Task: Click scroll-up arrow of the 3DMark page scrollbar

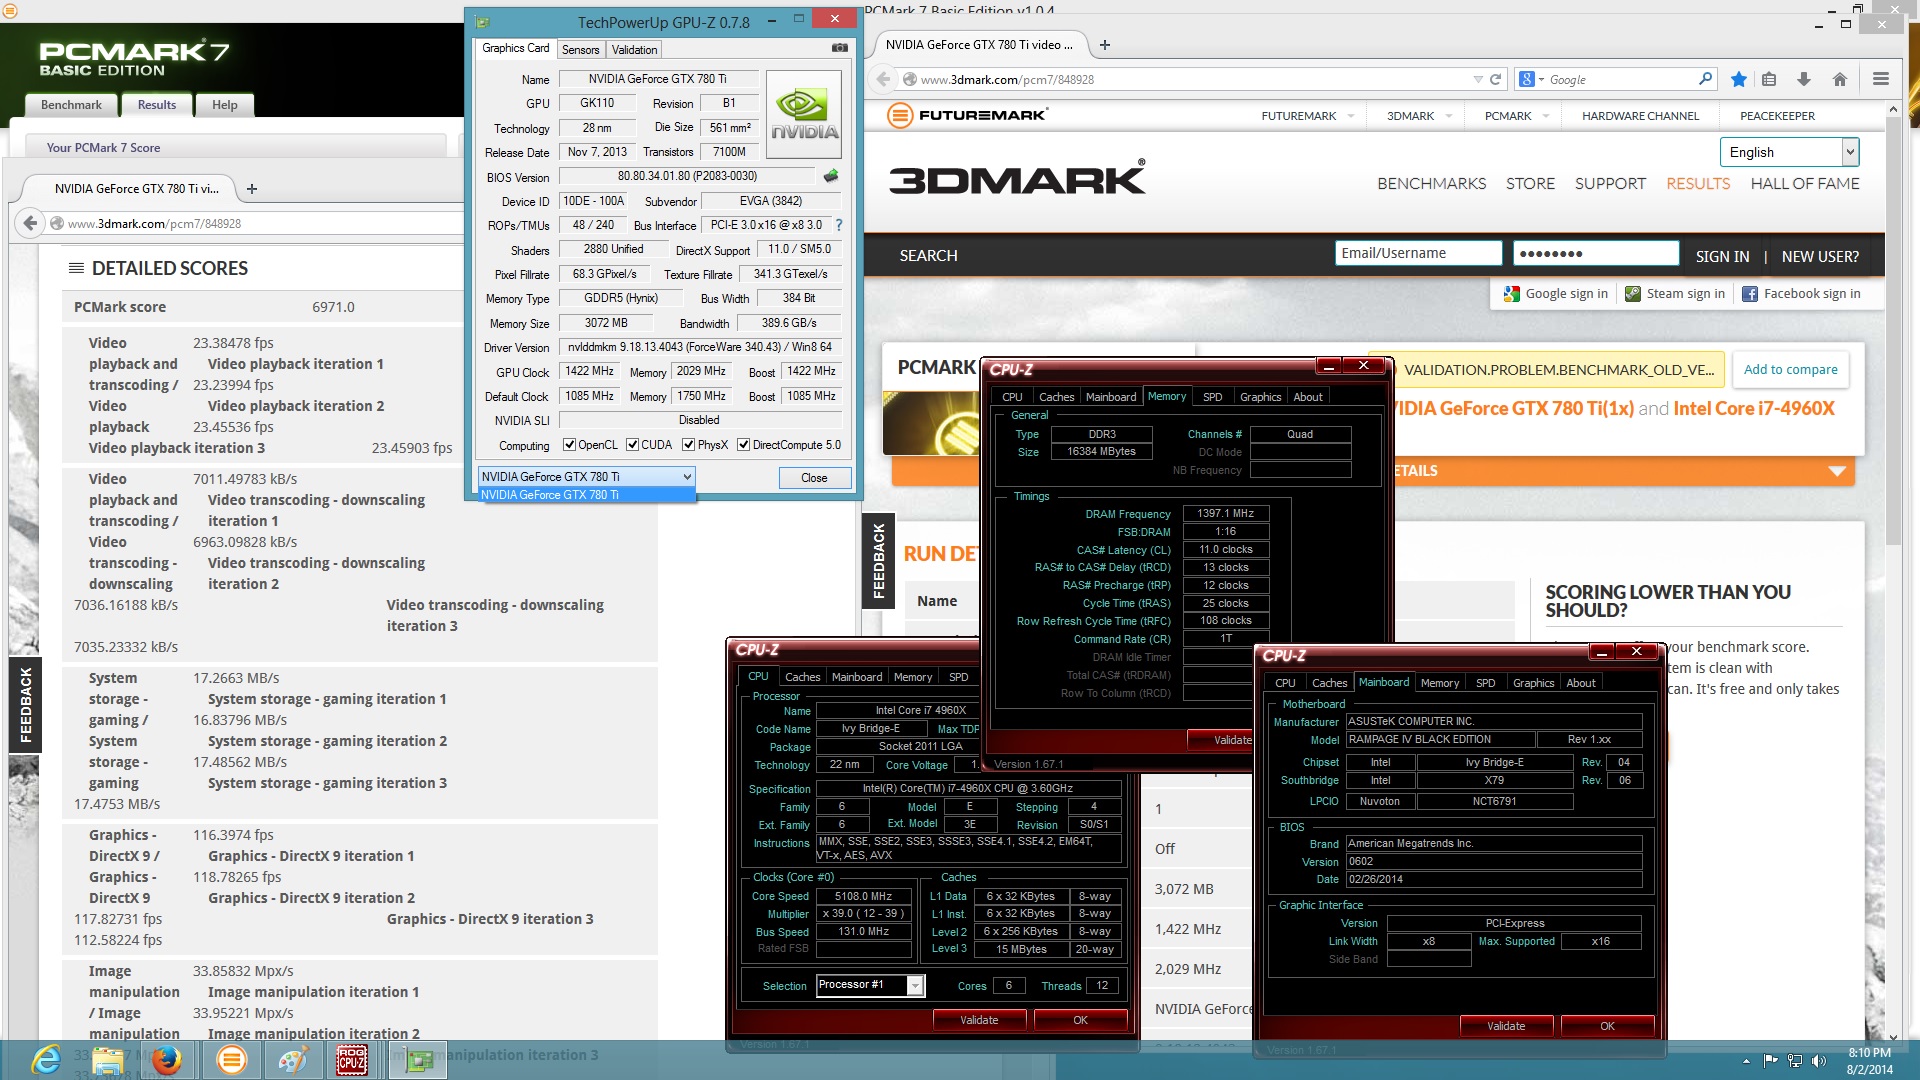Action: click(x=1892, y=109)
